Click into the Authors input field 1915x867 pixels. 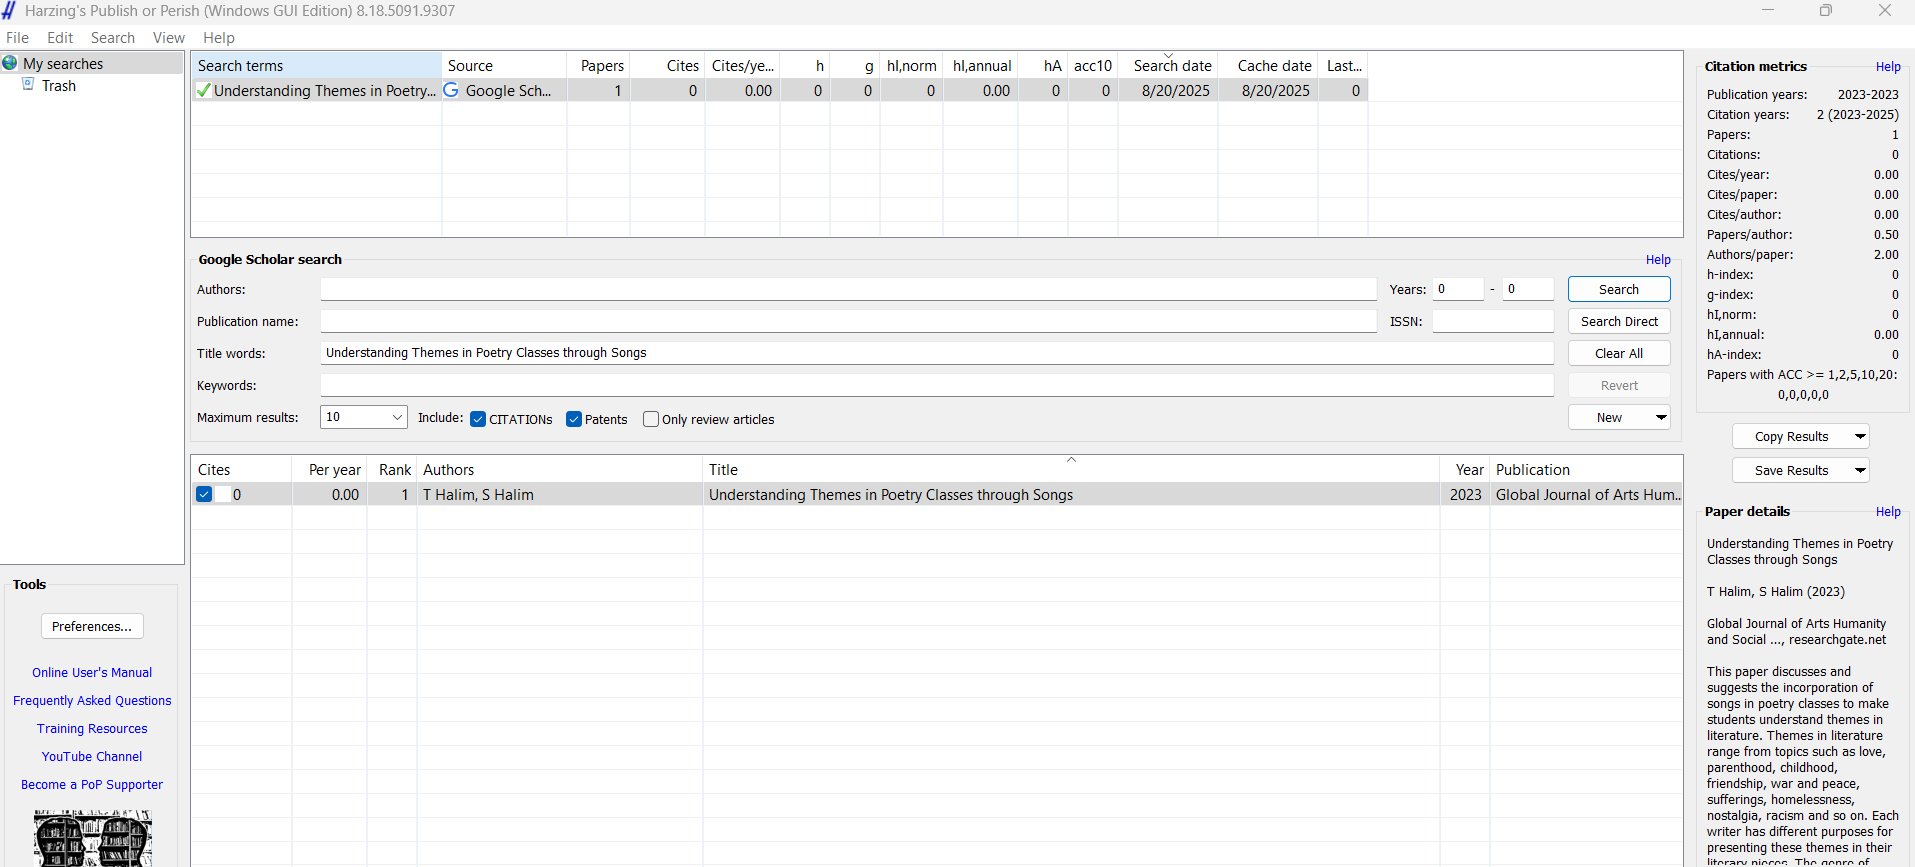pos(848,289)
